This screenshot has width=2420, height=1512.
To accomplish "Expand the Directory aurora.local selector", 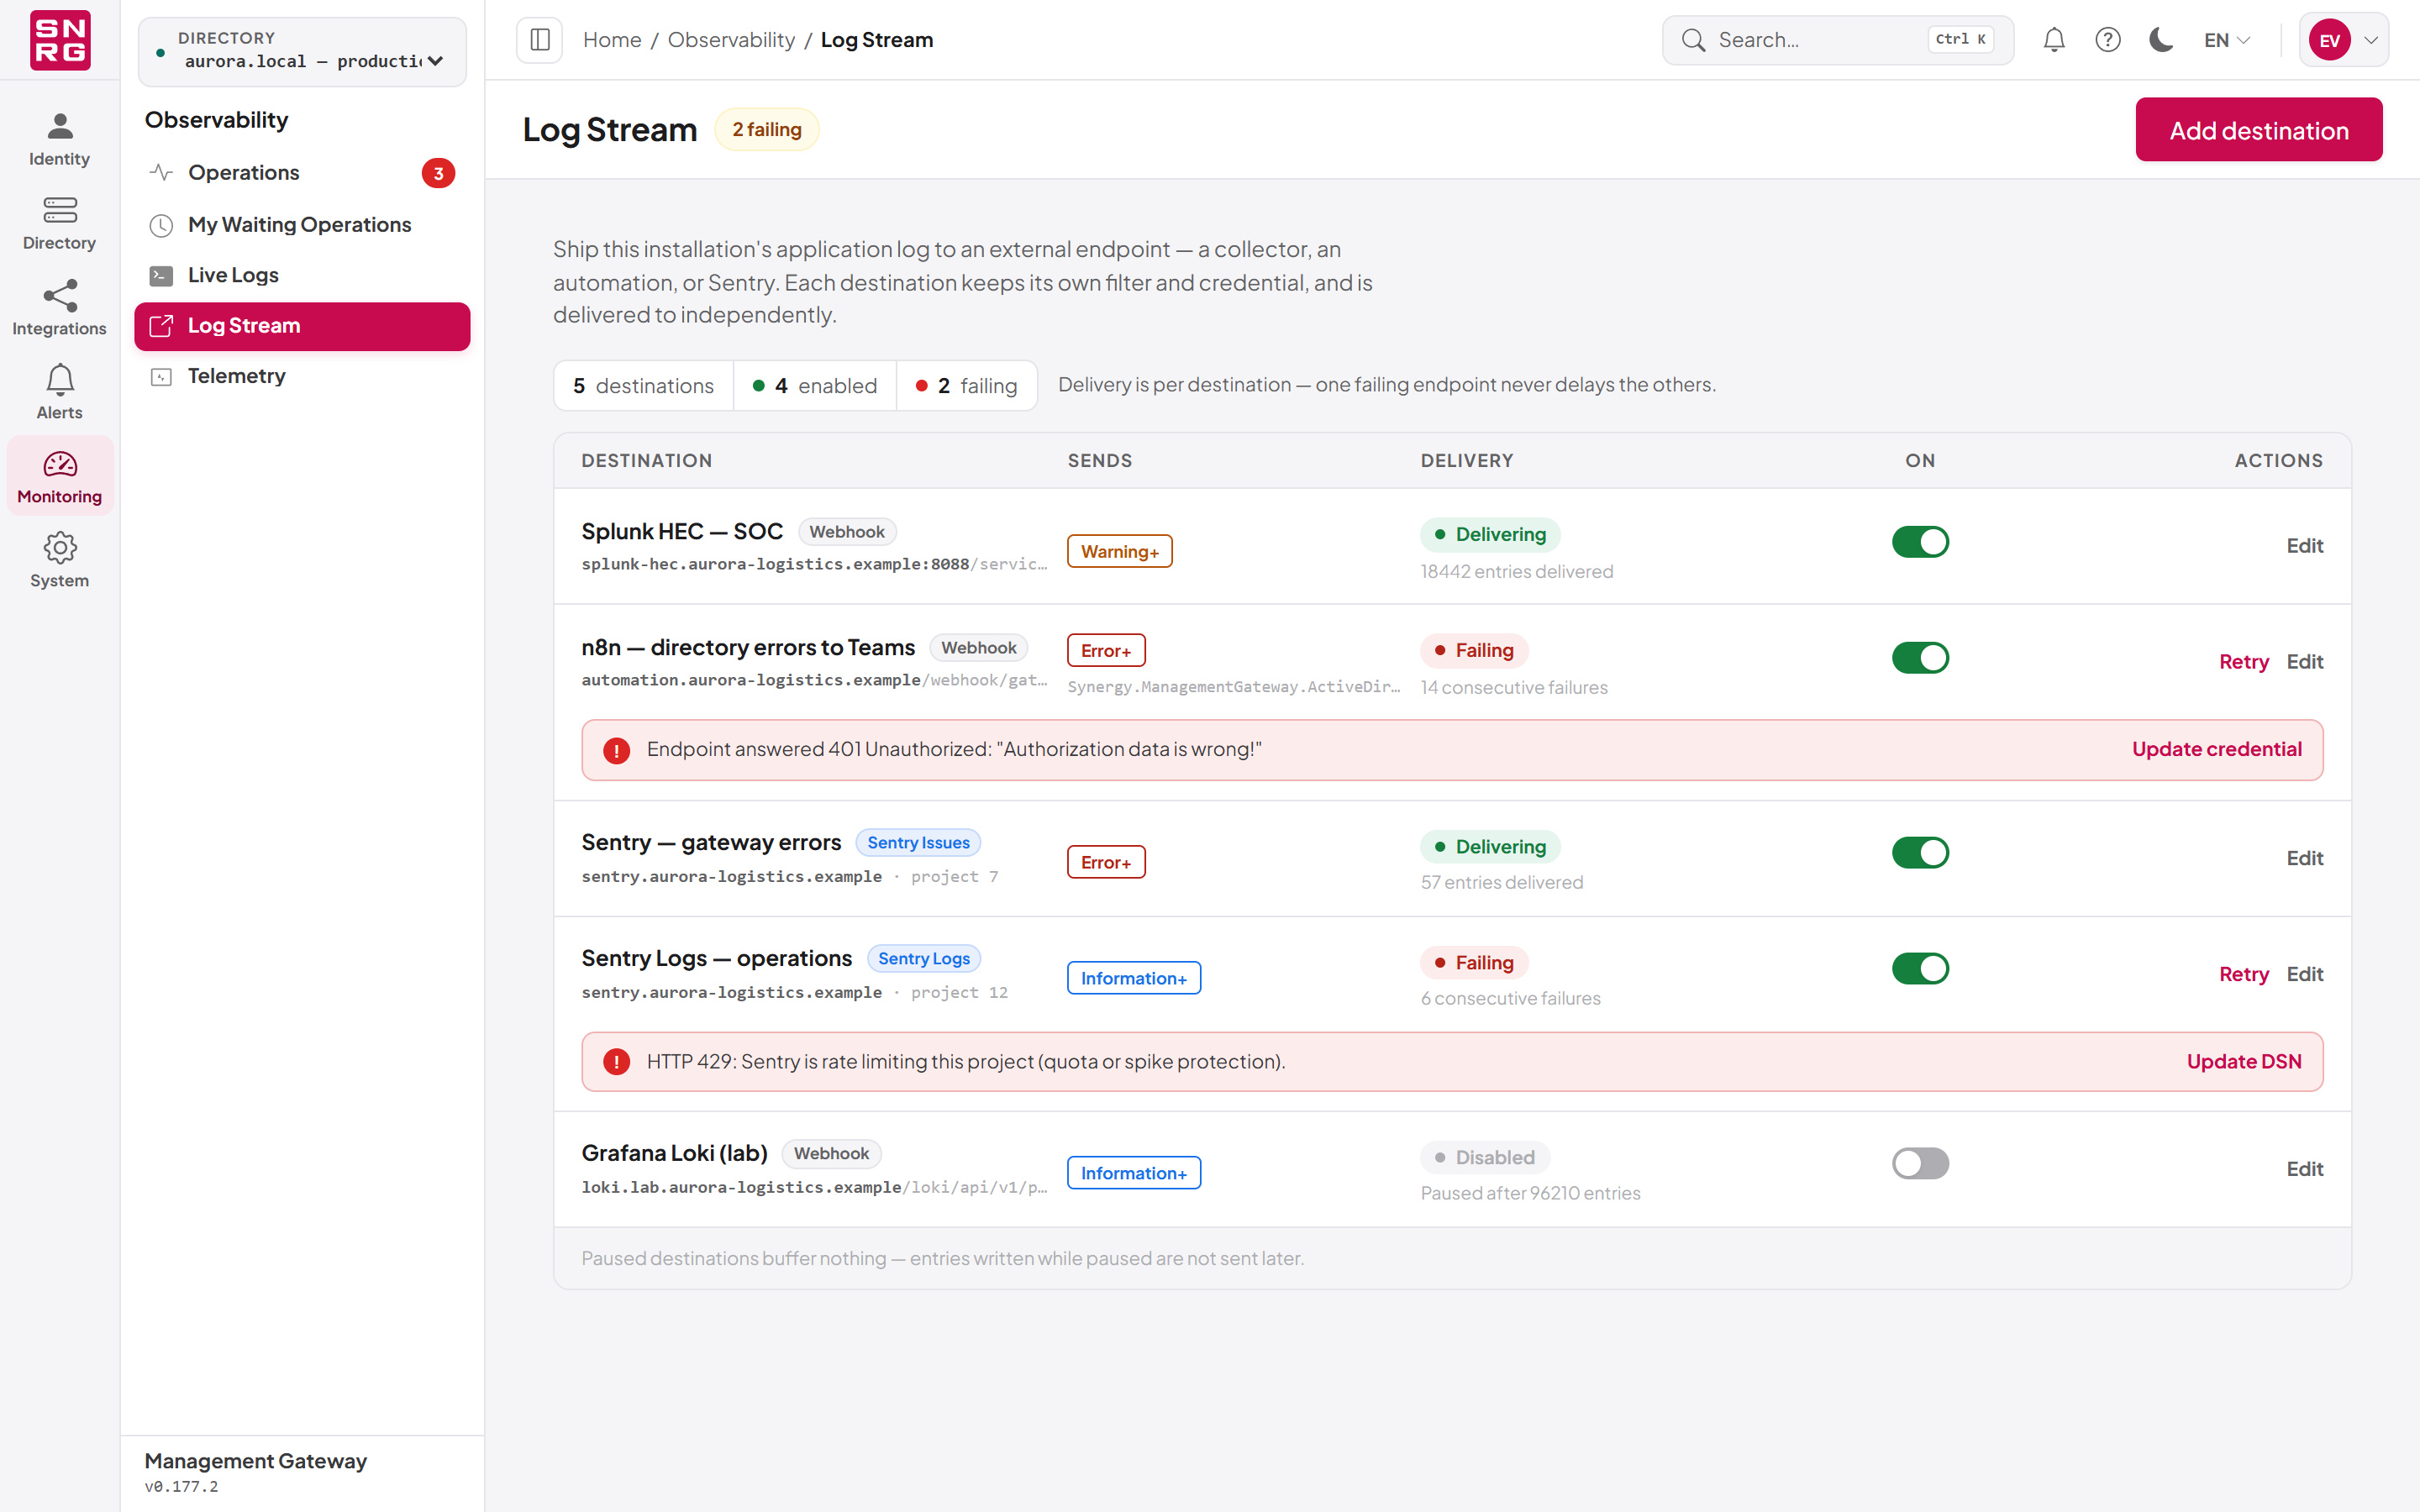I will click(302, 51).
